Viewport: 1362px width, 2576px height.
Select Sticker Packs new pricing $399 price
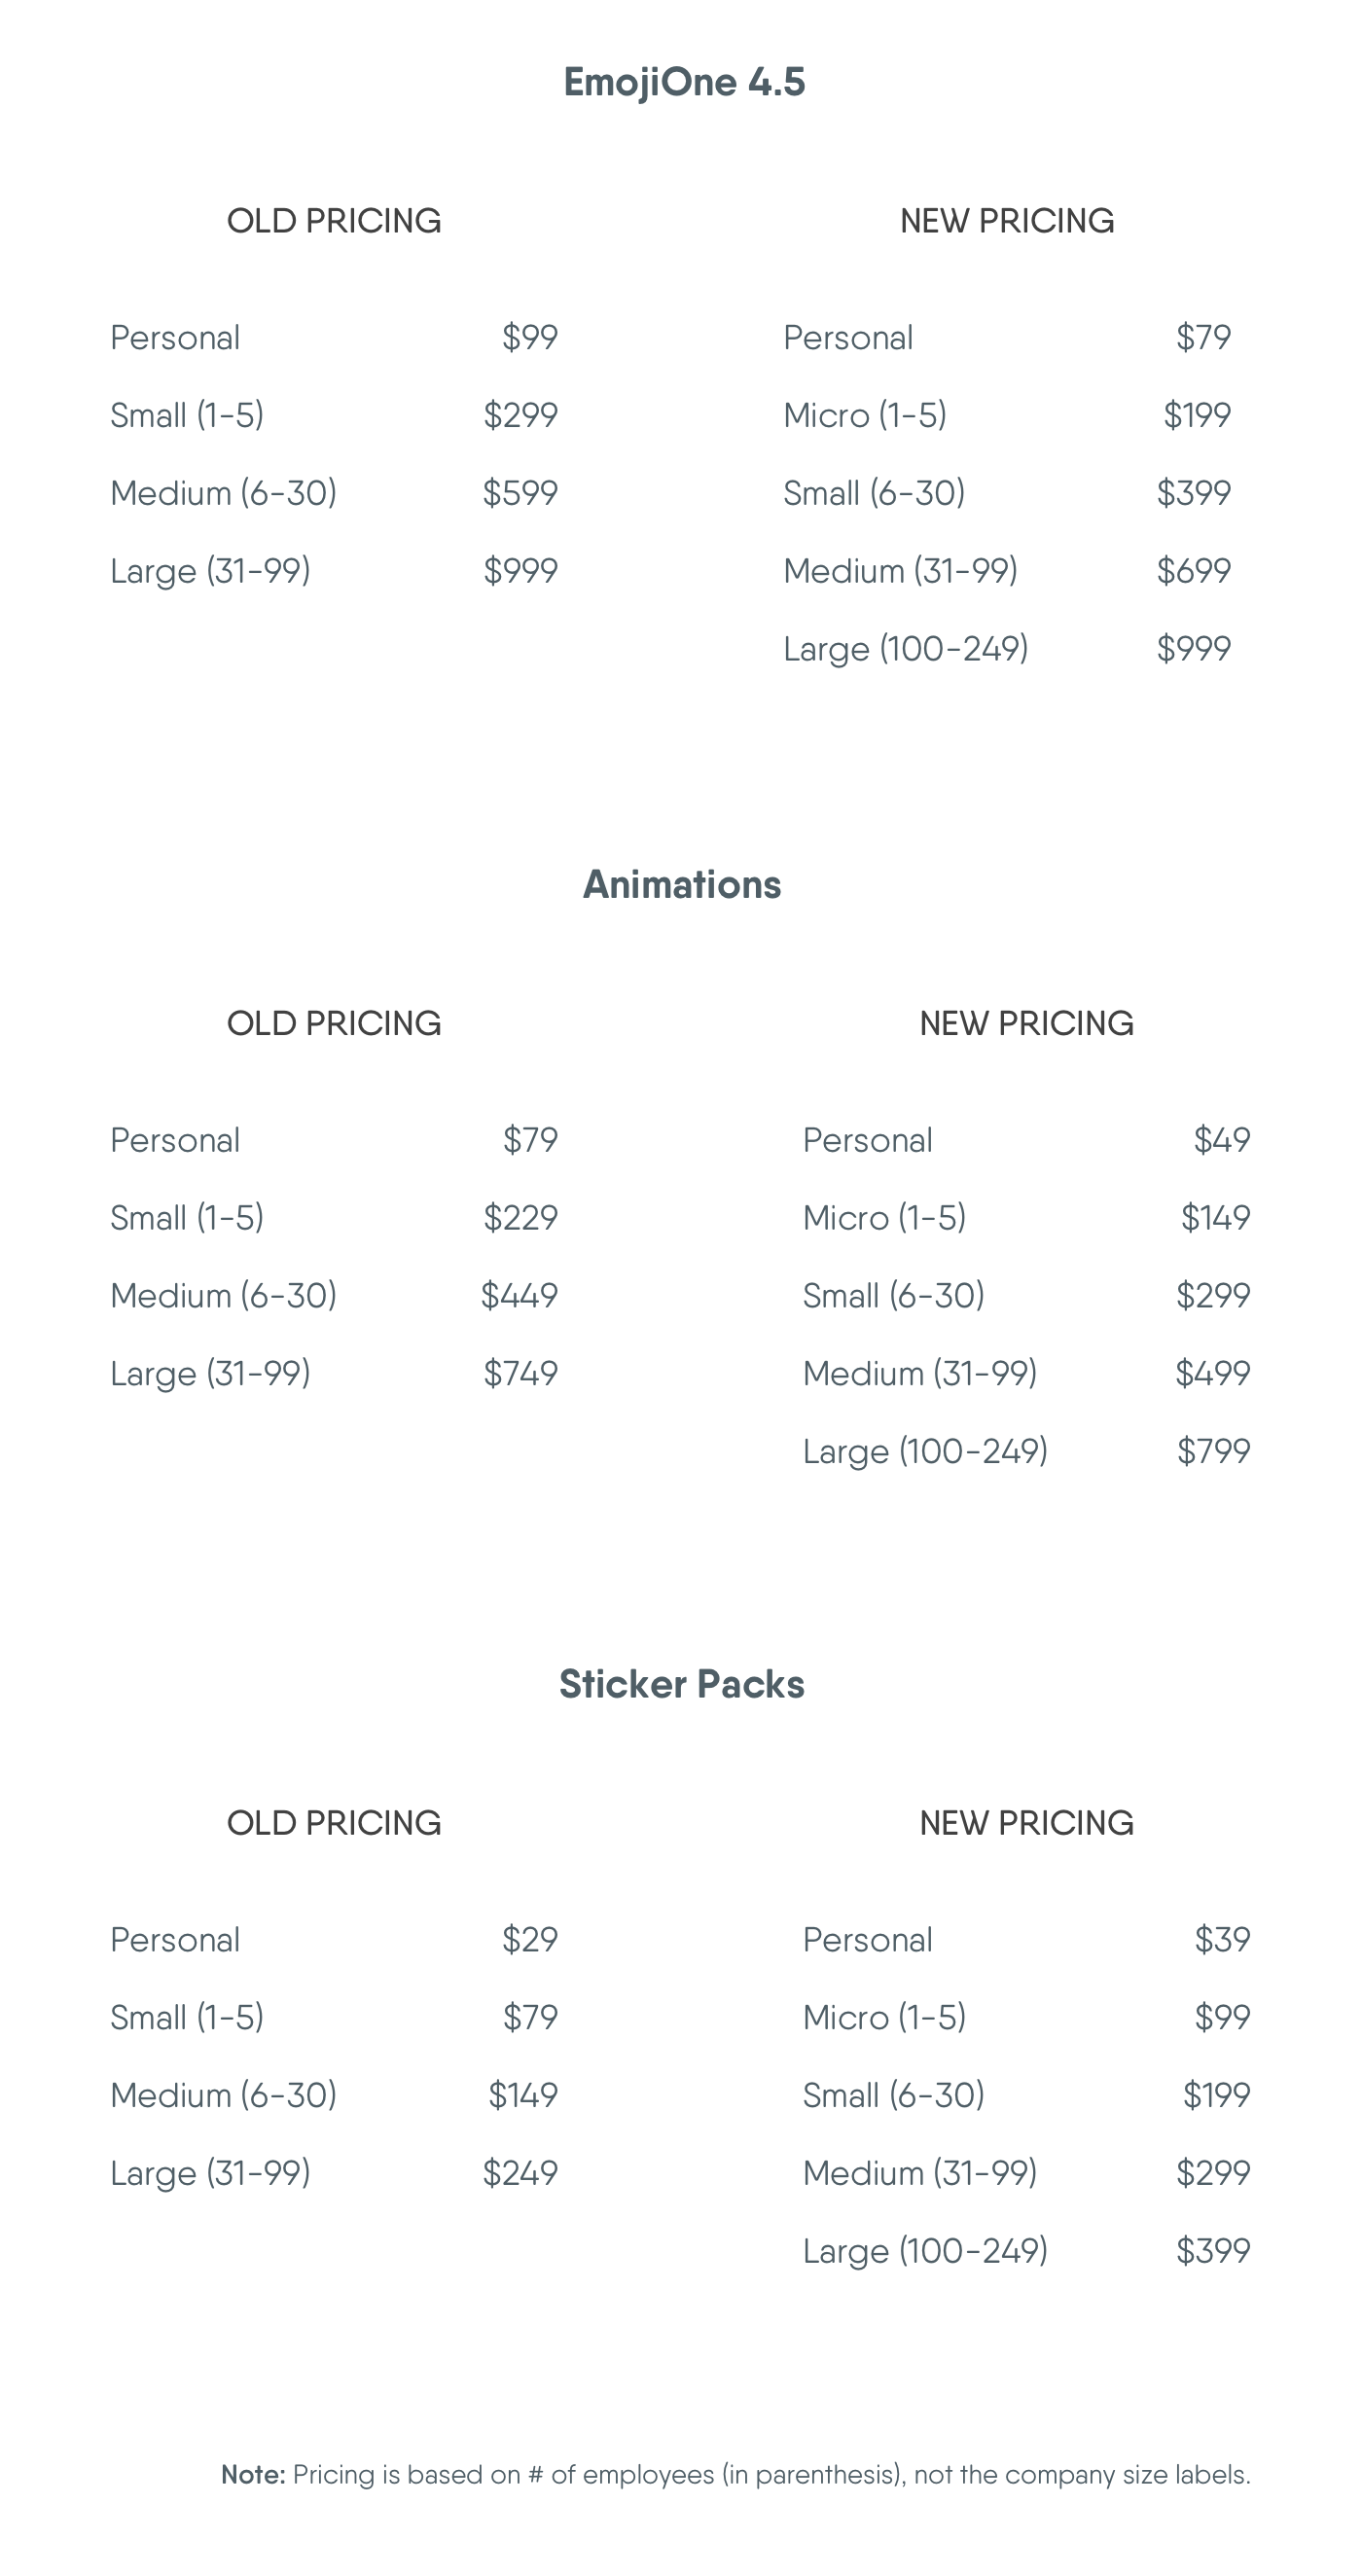[1213, 2251]
